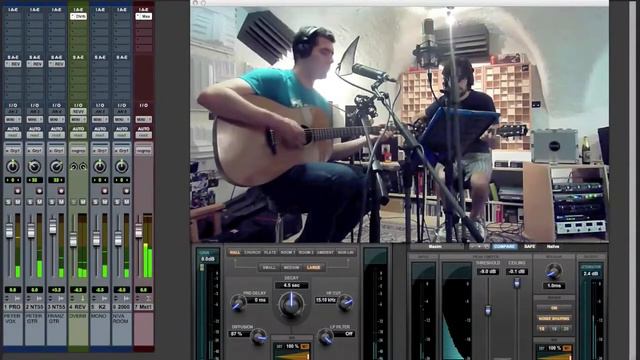Click NOISE SHAPING button in limiter
Image resolution: width=640 pixels, height=360 pixels.
click(x=554, y=318)
